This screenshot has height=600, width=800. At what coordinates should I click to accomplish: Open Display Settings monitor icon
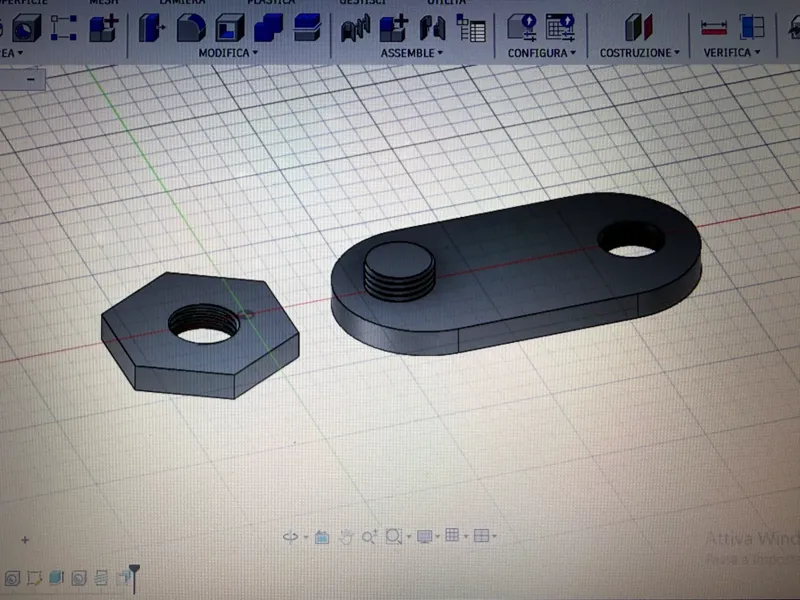[x=424, y=536]
